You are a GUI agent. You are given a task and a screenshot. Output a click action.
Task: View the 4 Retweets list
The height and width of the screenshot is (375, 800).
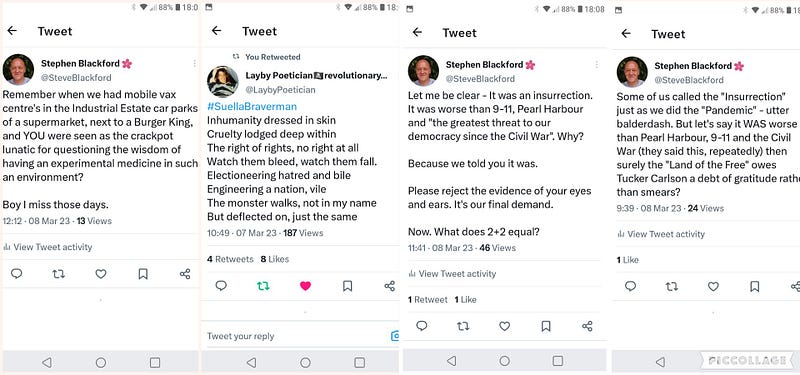[230, 259]
